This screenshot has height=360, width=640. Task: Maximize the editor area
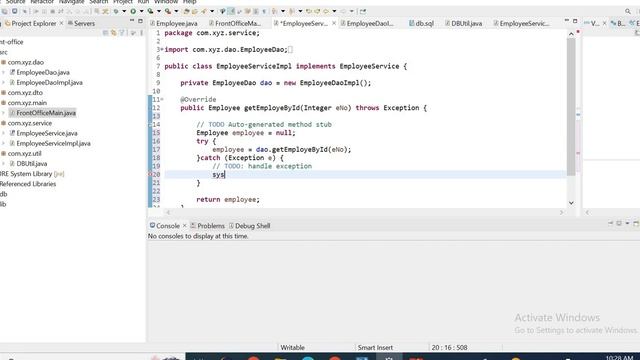(x=575, y=21)
